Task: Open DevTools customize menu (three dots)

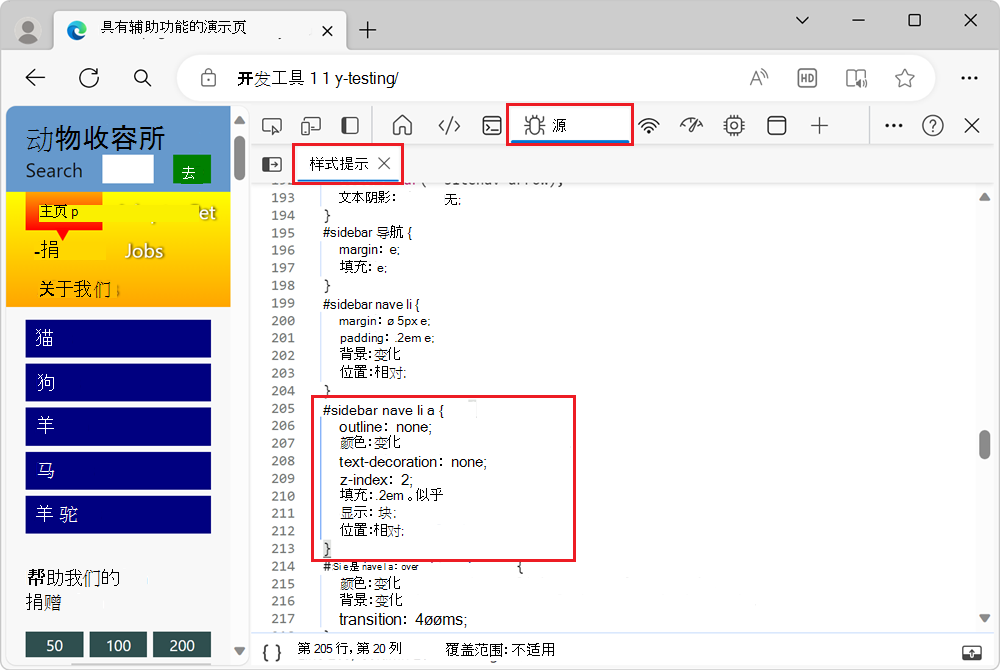Action: (893, 125)
